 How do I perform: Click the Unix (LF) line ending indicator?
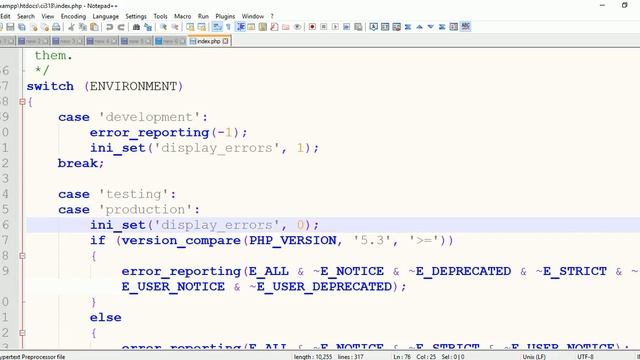click(x=534, y=357)
